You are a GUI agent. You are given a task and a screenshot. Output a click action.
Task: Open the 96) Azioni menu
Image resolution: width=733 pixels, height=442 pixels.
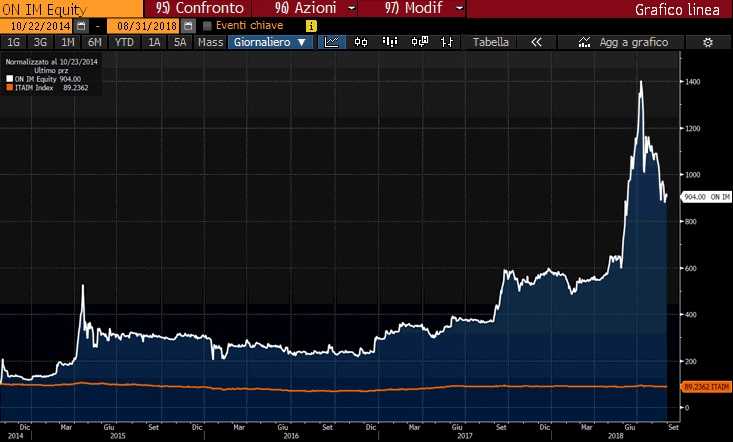306,8
